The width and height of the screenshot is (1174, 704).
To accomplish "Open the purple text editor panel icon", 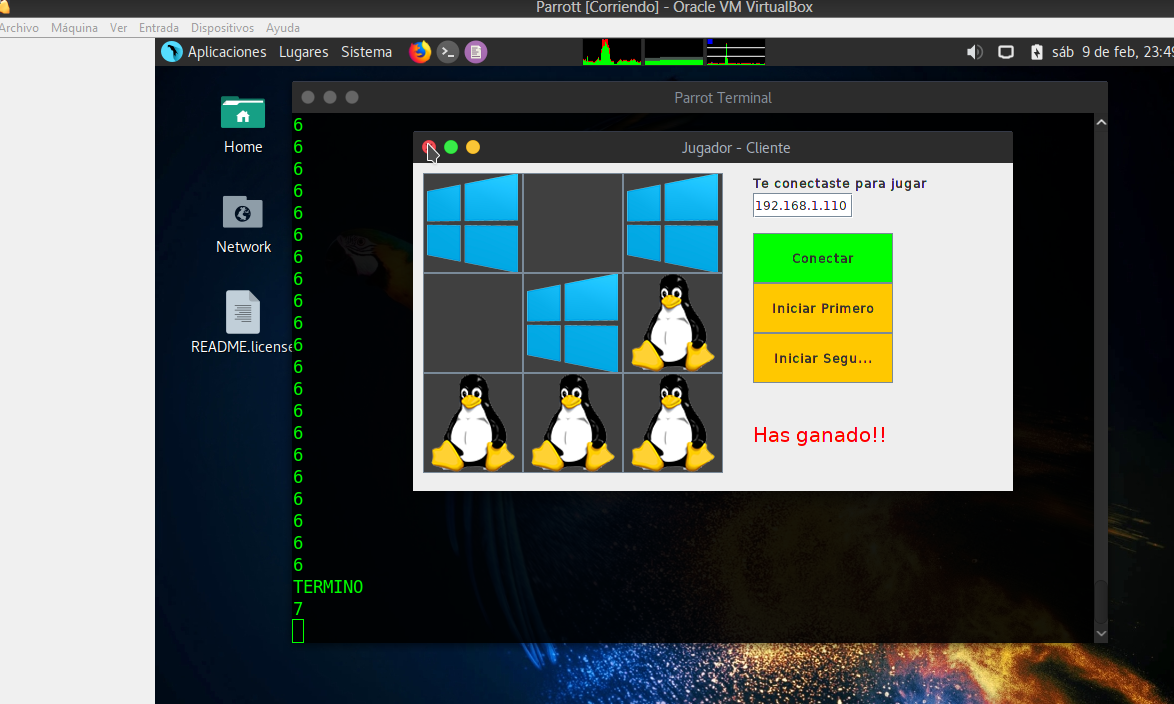I will (x=475, y=52).
